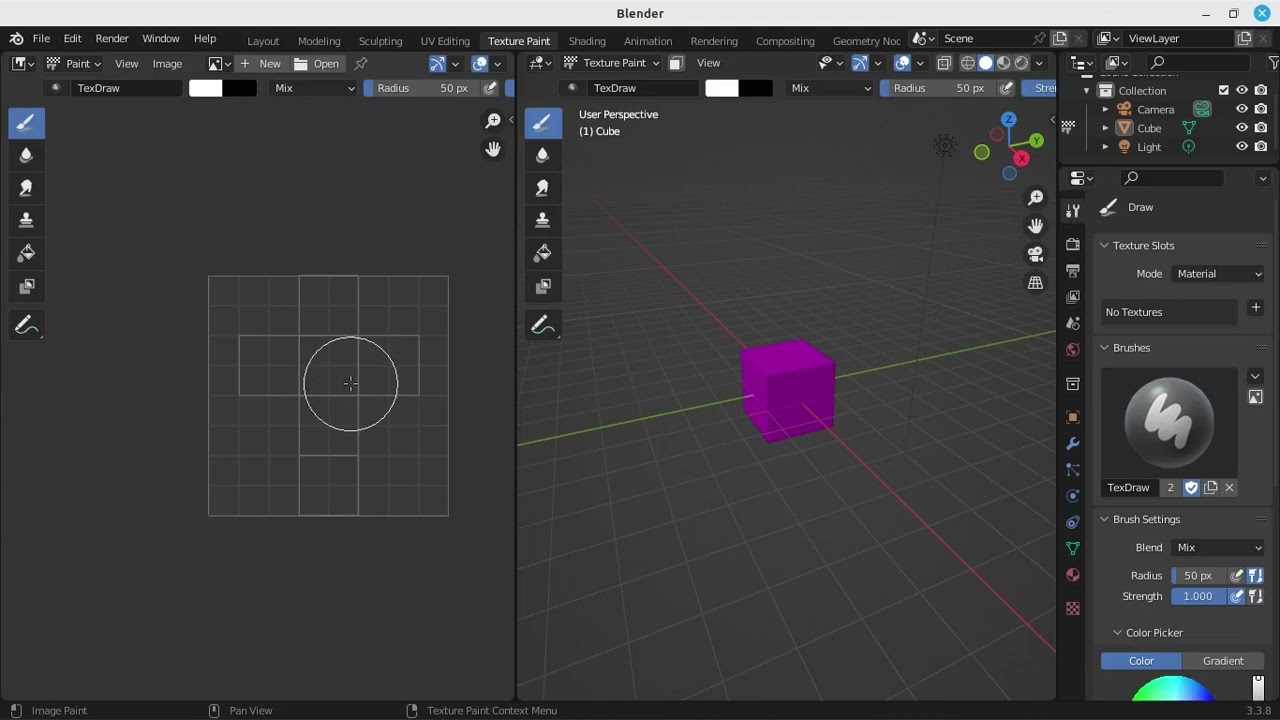Select the Annotate tool in image editor
This screenshot has height=720, width=1280.
click(x=26, y=325)
